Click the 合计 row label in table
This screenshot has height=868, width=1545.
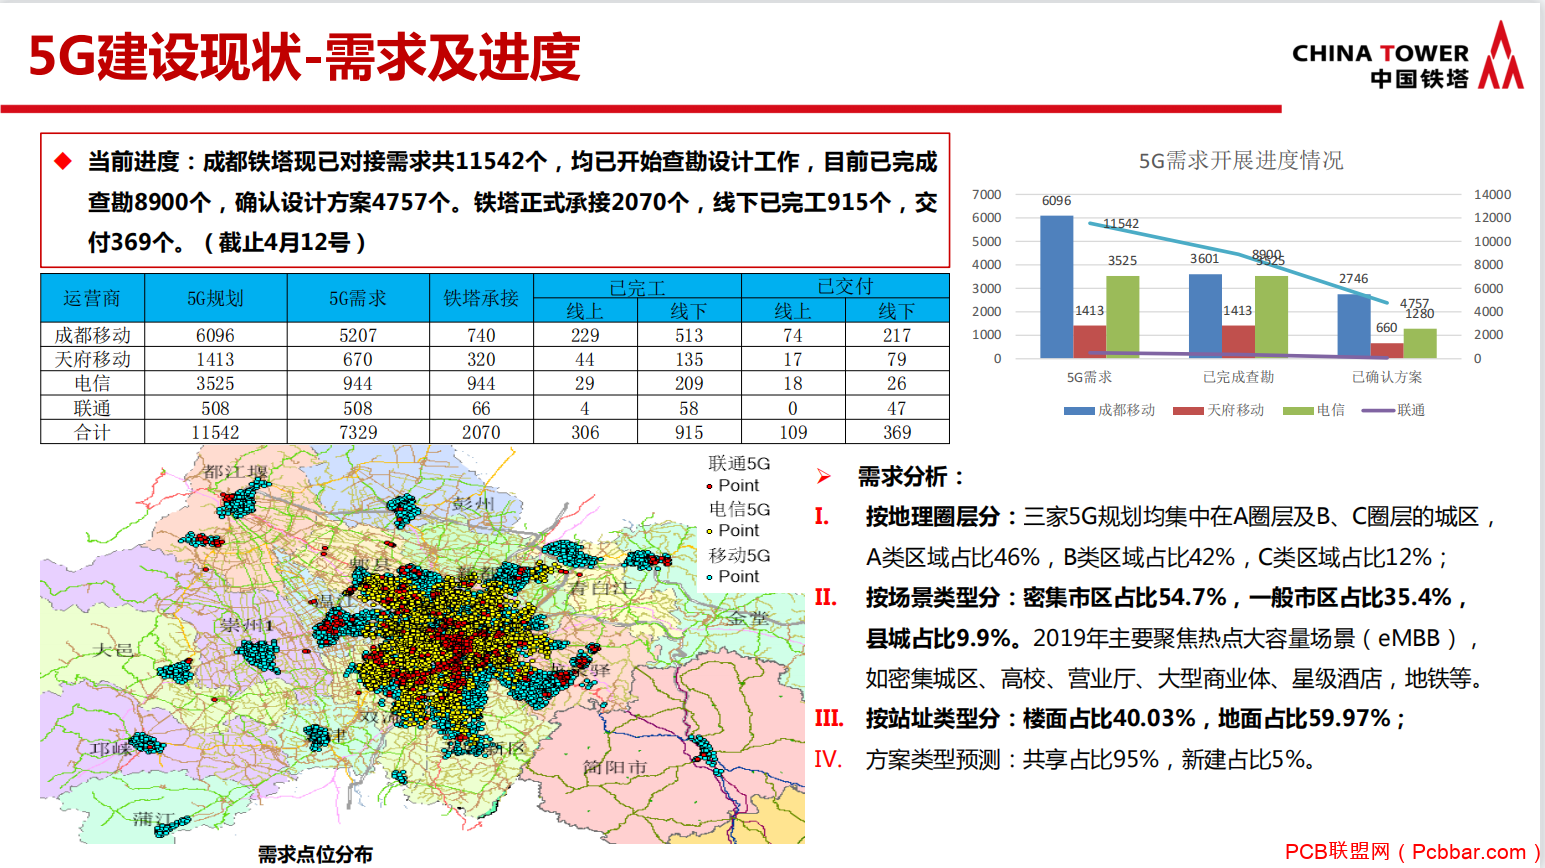click(92, 432)
